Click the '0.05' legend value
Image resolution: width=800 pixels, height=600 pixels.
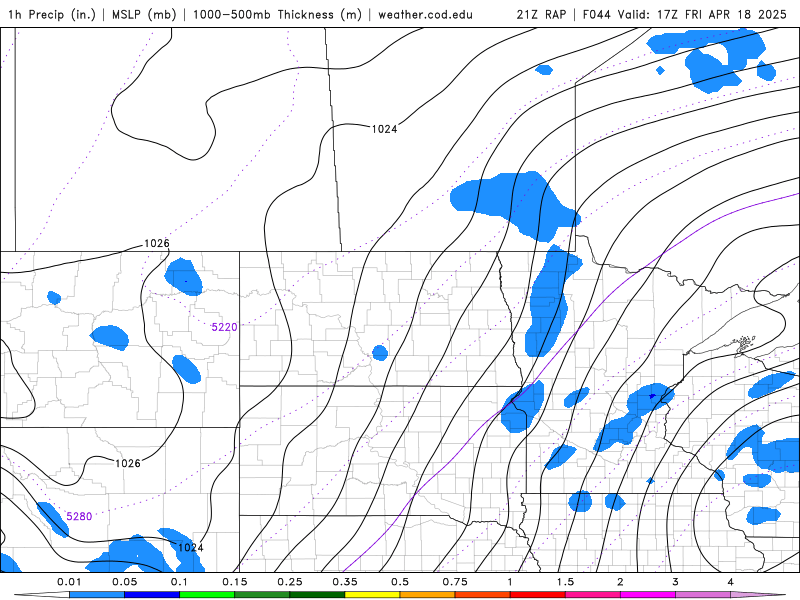pyautogui.click(x=124, y=582)
